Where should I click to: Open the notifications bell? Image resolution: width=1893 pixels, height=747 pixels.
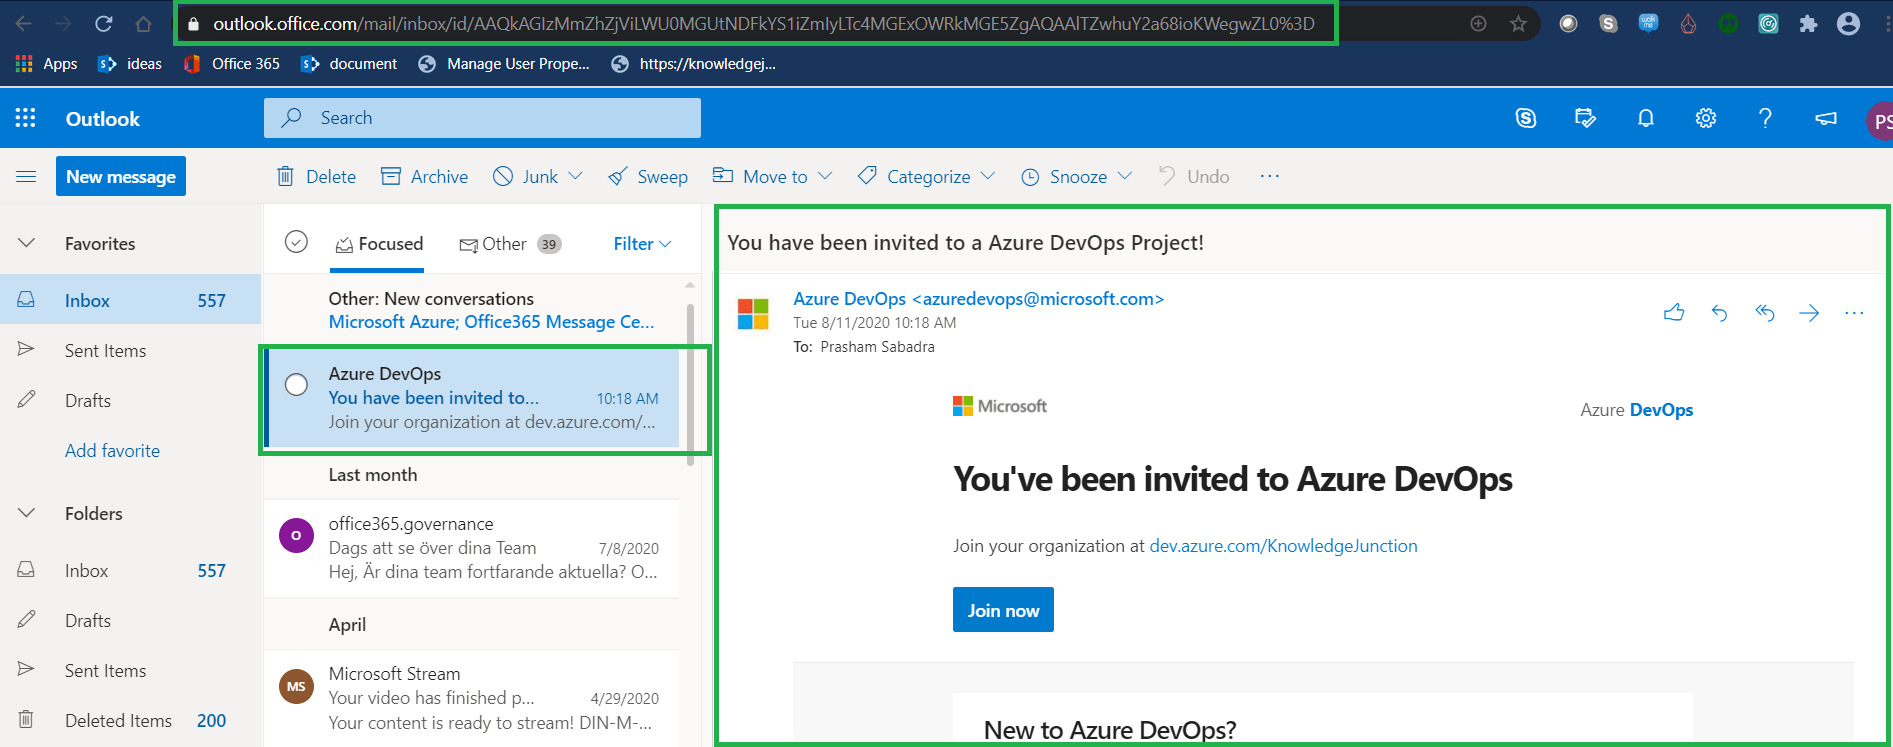[1645, 118]
